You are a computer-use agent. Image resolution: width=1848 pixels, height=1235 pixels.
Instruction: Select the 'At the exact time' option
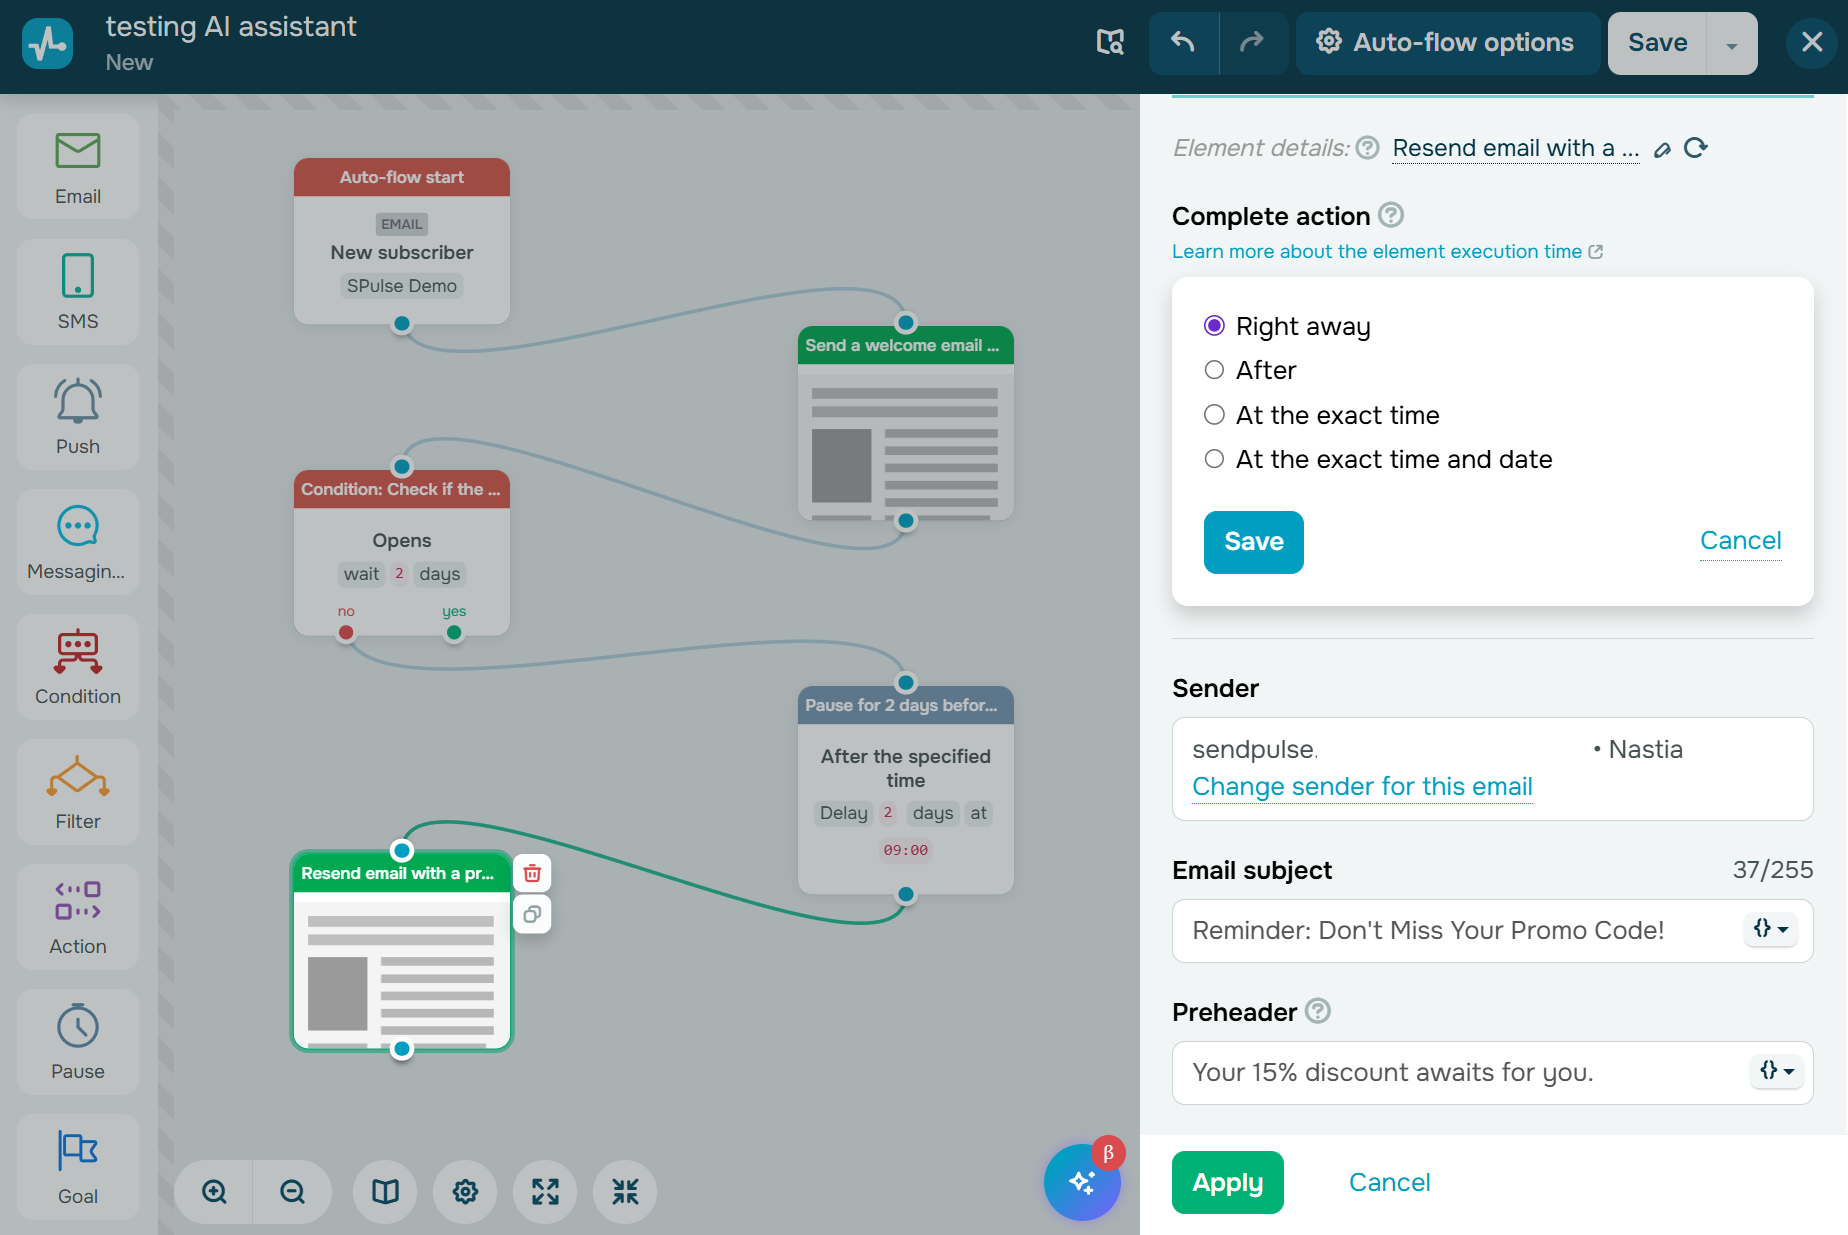[x=1214, y=414]
